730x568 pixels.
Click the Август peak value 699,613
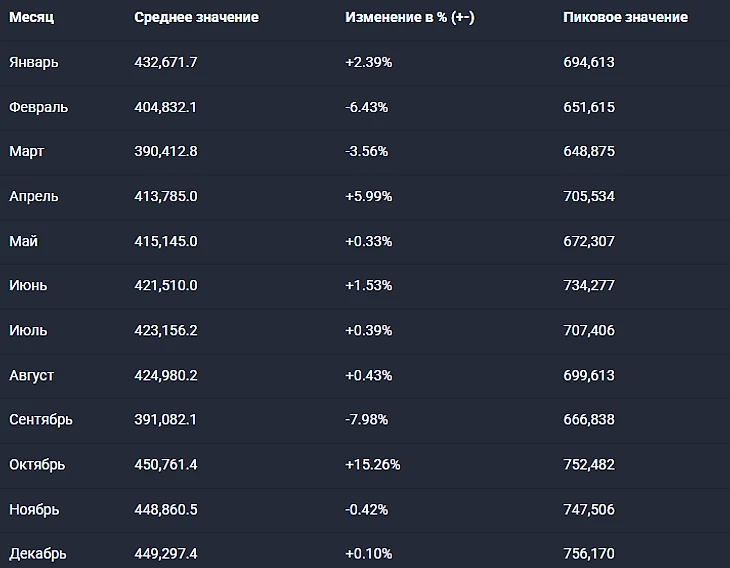(589, 375)
